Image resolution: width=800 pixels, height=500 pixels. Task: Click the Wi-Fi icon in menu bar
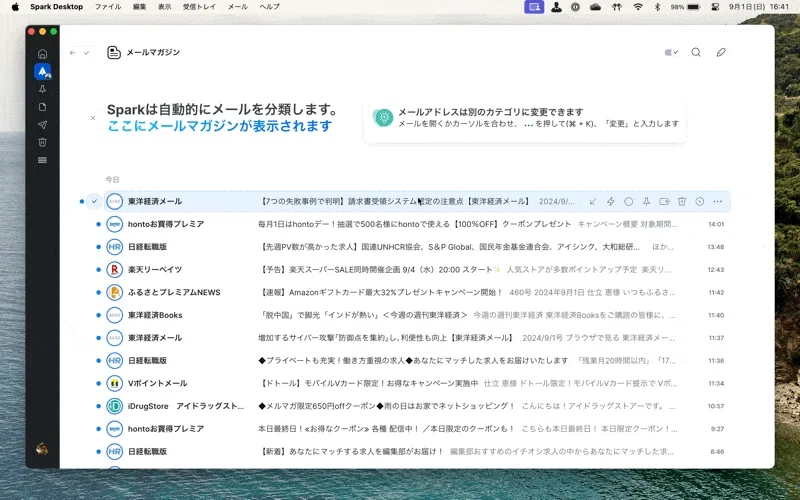coord(638,7)
